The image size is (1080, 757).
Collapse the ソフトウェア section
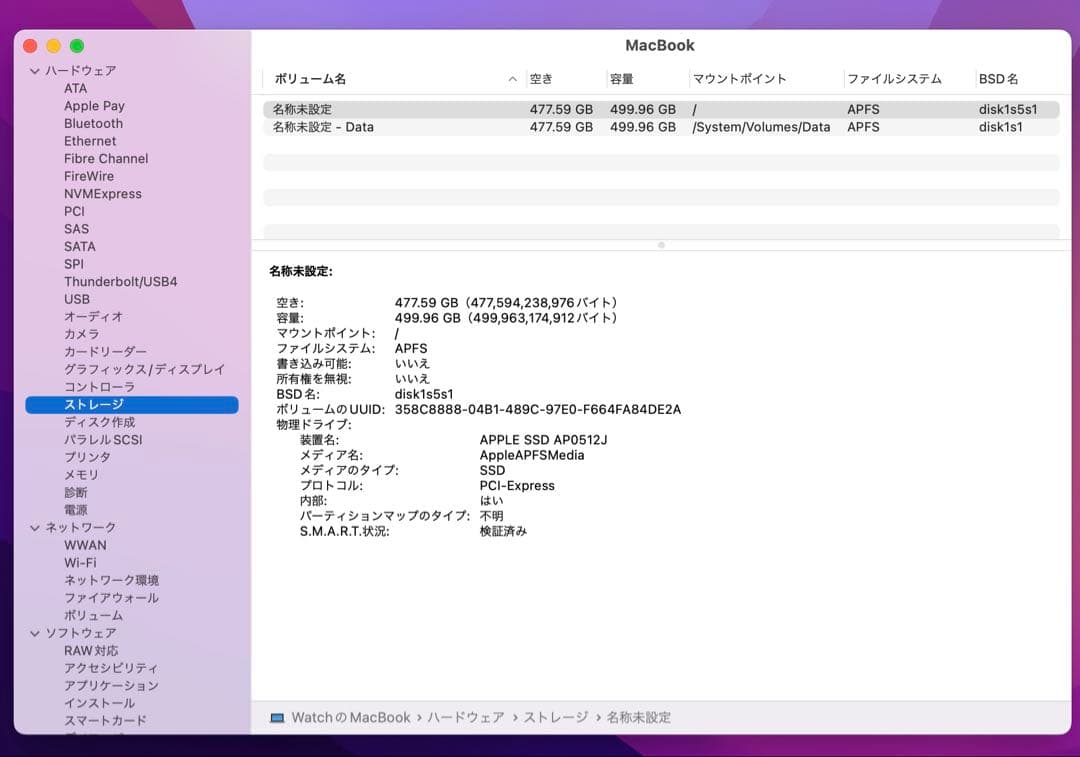tap(35, 633)
